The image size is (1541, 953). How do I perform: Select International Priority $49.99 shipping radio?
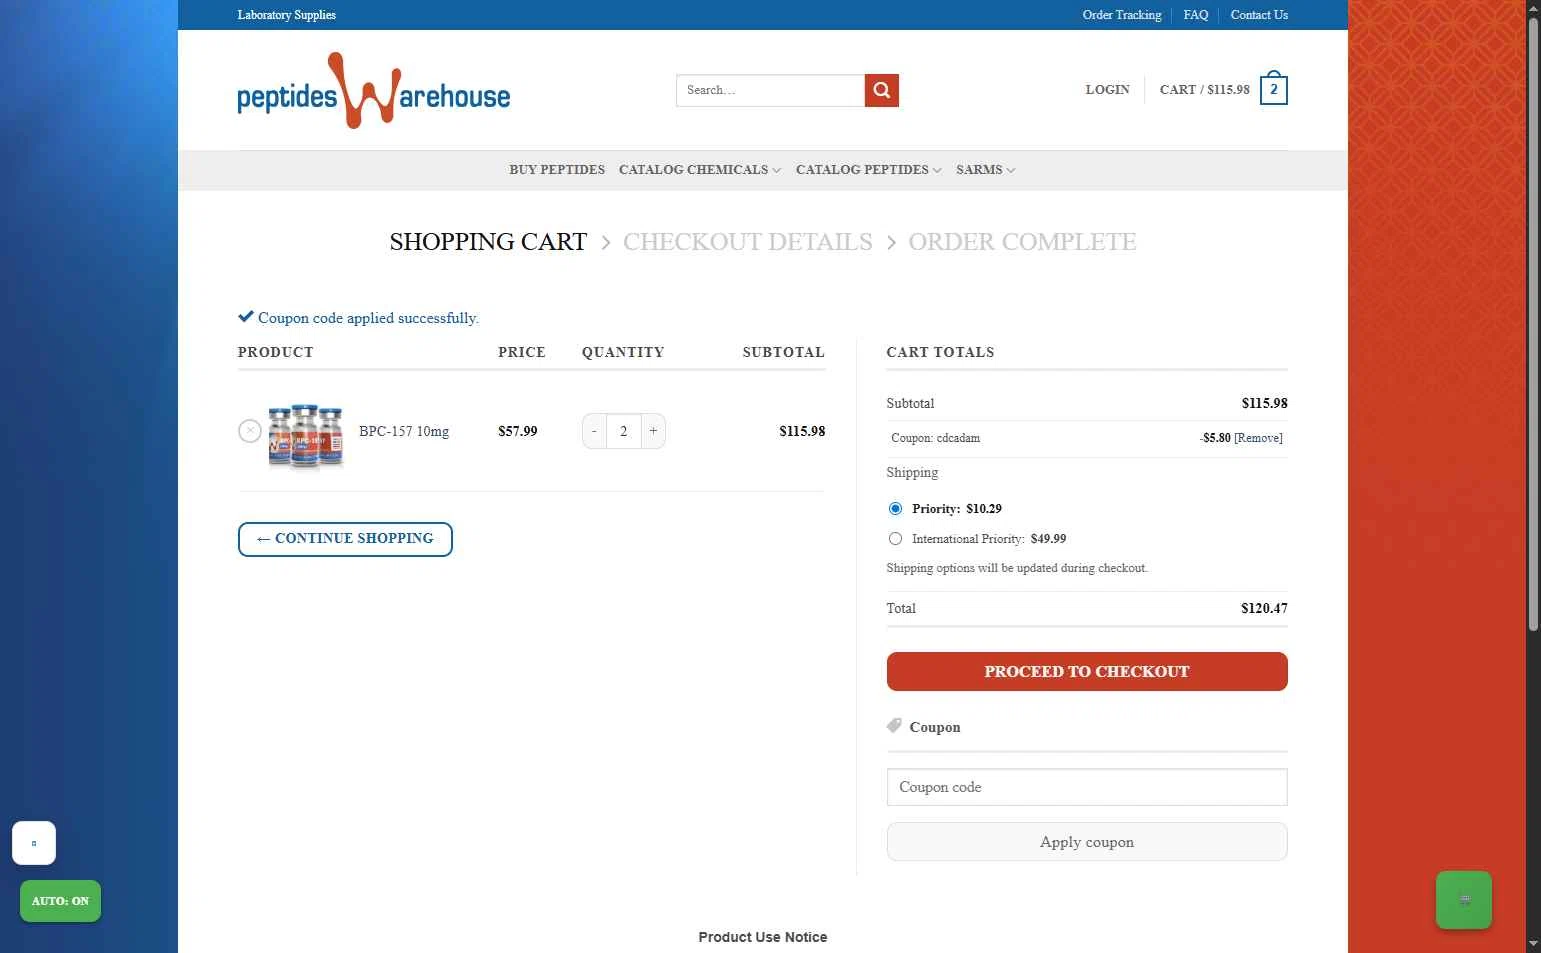click(x=895, y=539)
